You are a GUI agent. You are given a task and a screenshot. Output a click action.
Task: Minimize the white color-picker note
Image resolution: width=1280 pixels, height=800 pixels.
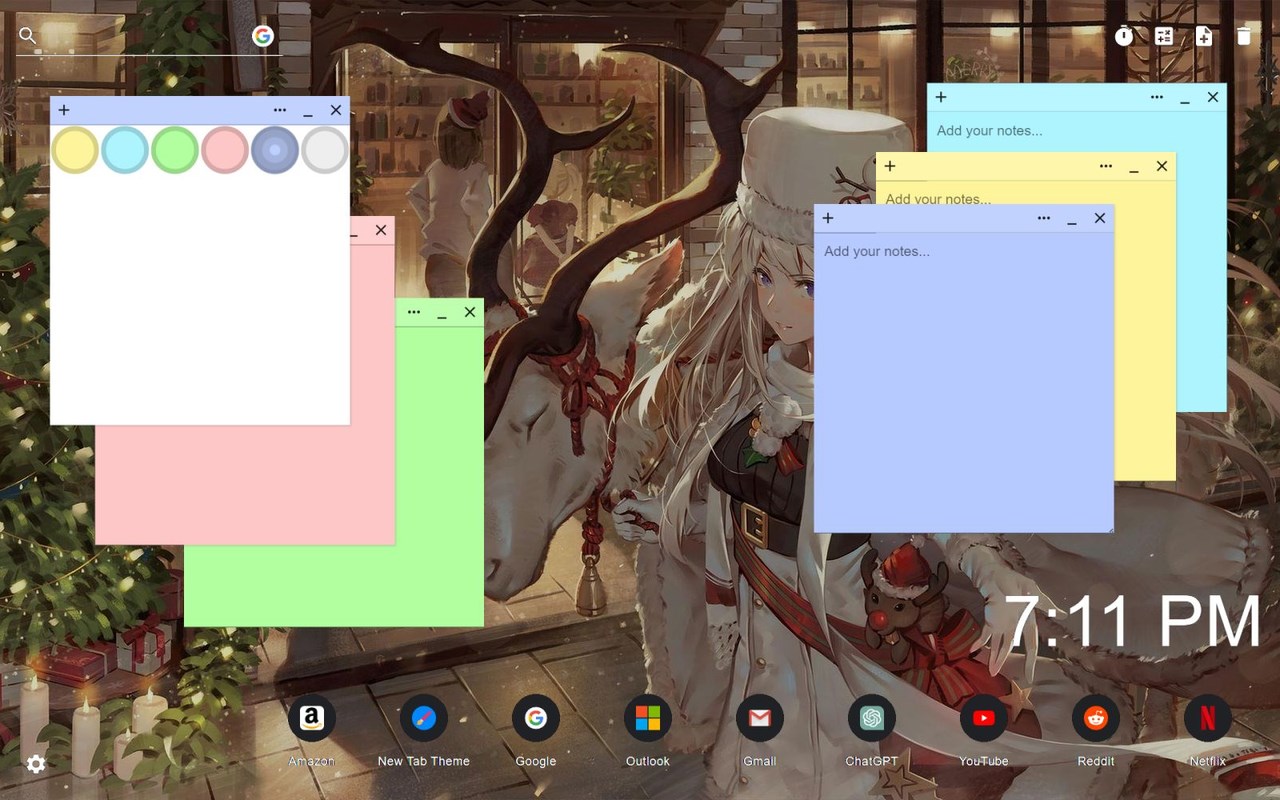(308, 111)
